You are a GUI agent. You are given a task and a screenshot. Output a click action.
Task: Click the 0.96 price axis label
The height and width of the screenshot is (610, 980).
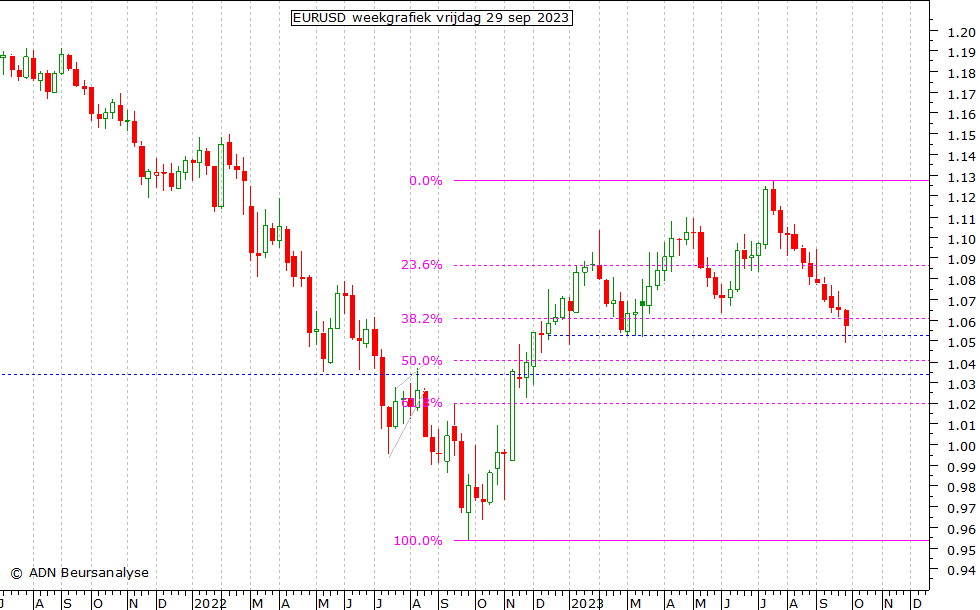coord(961,529)
